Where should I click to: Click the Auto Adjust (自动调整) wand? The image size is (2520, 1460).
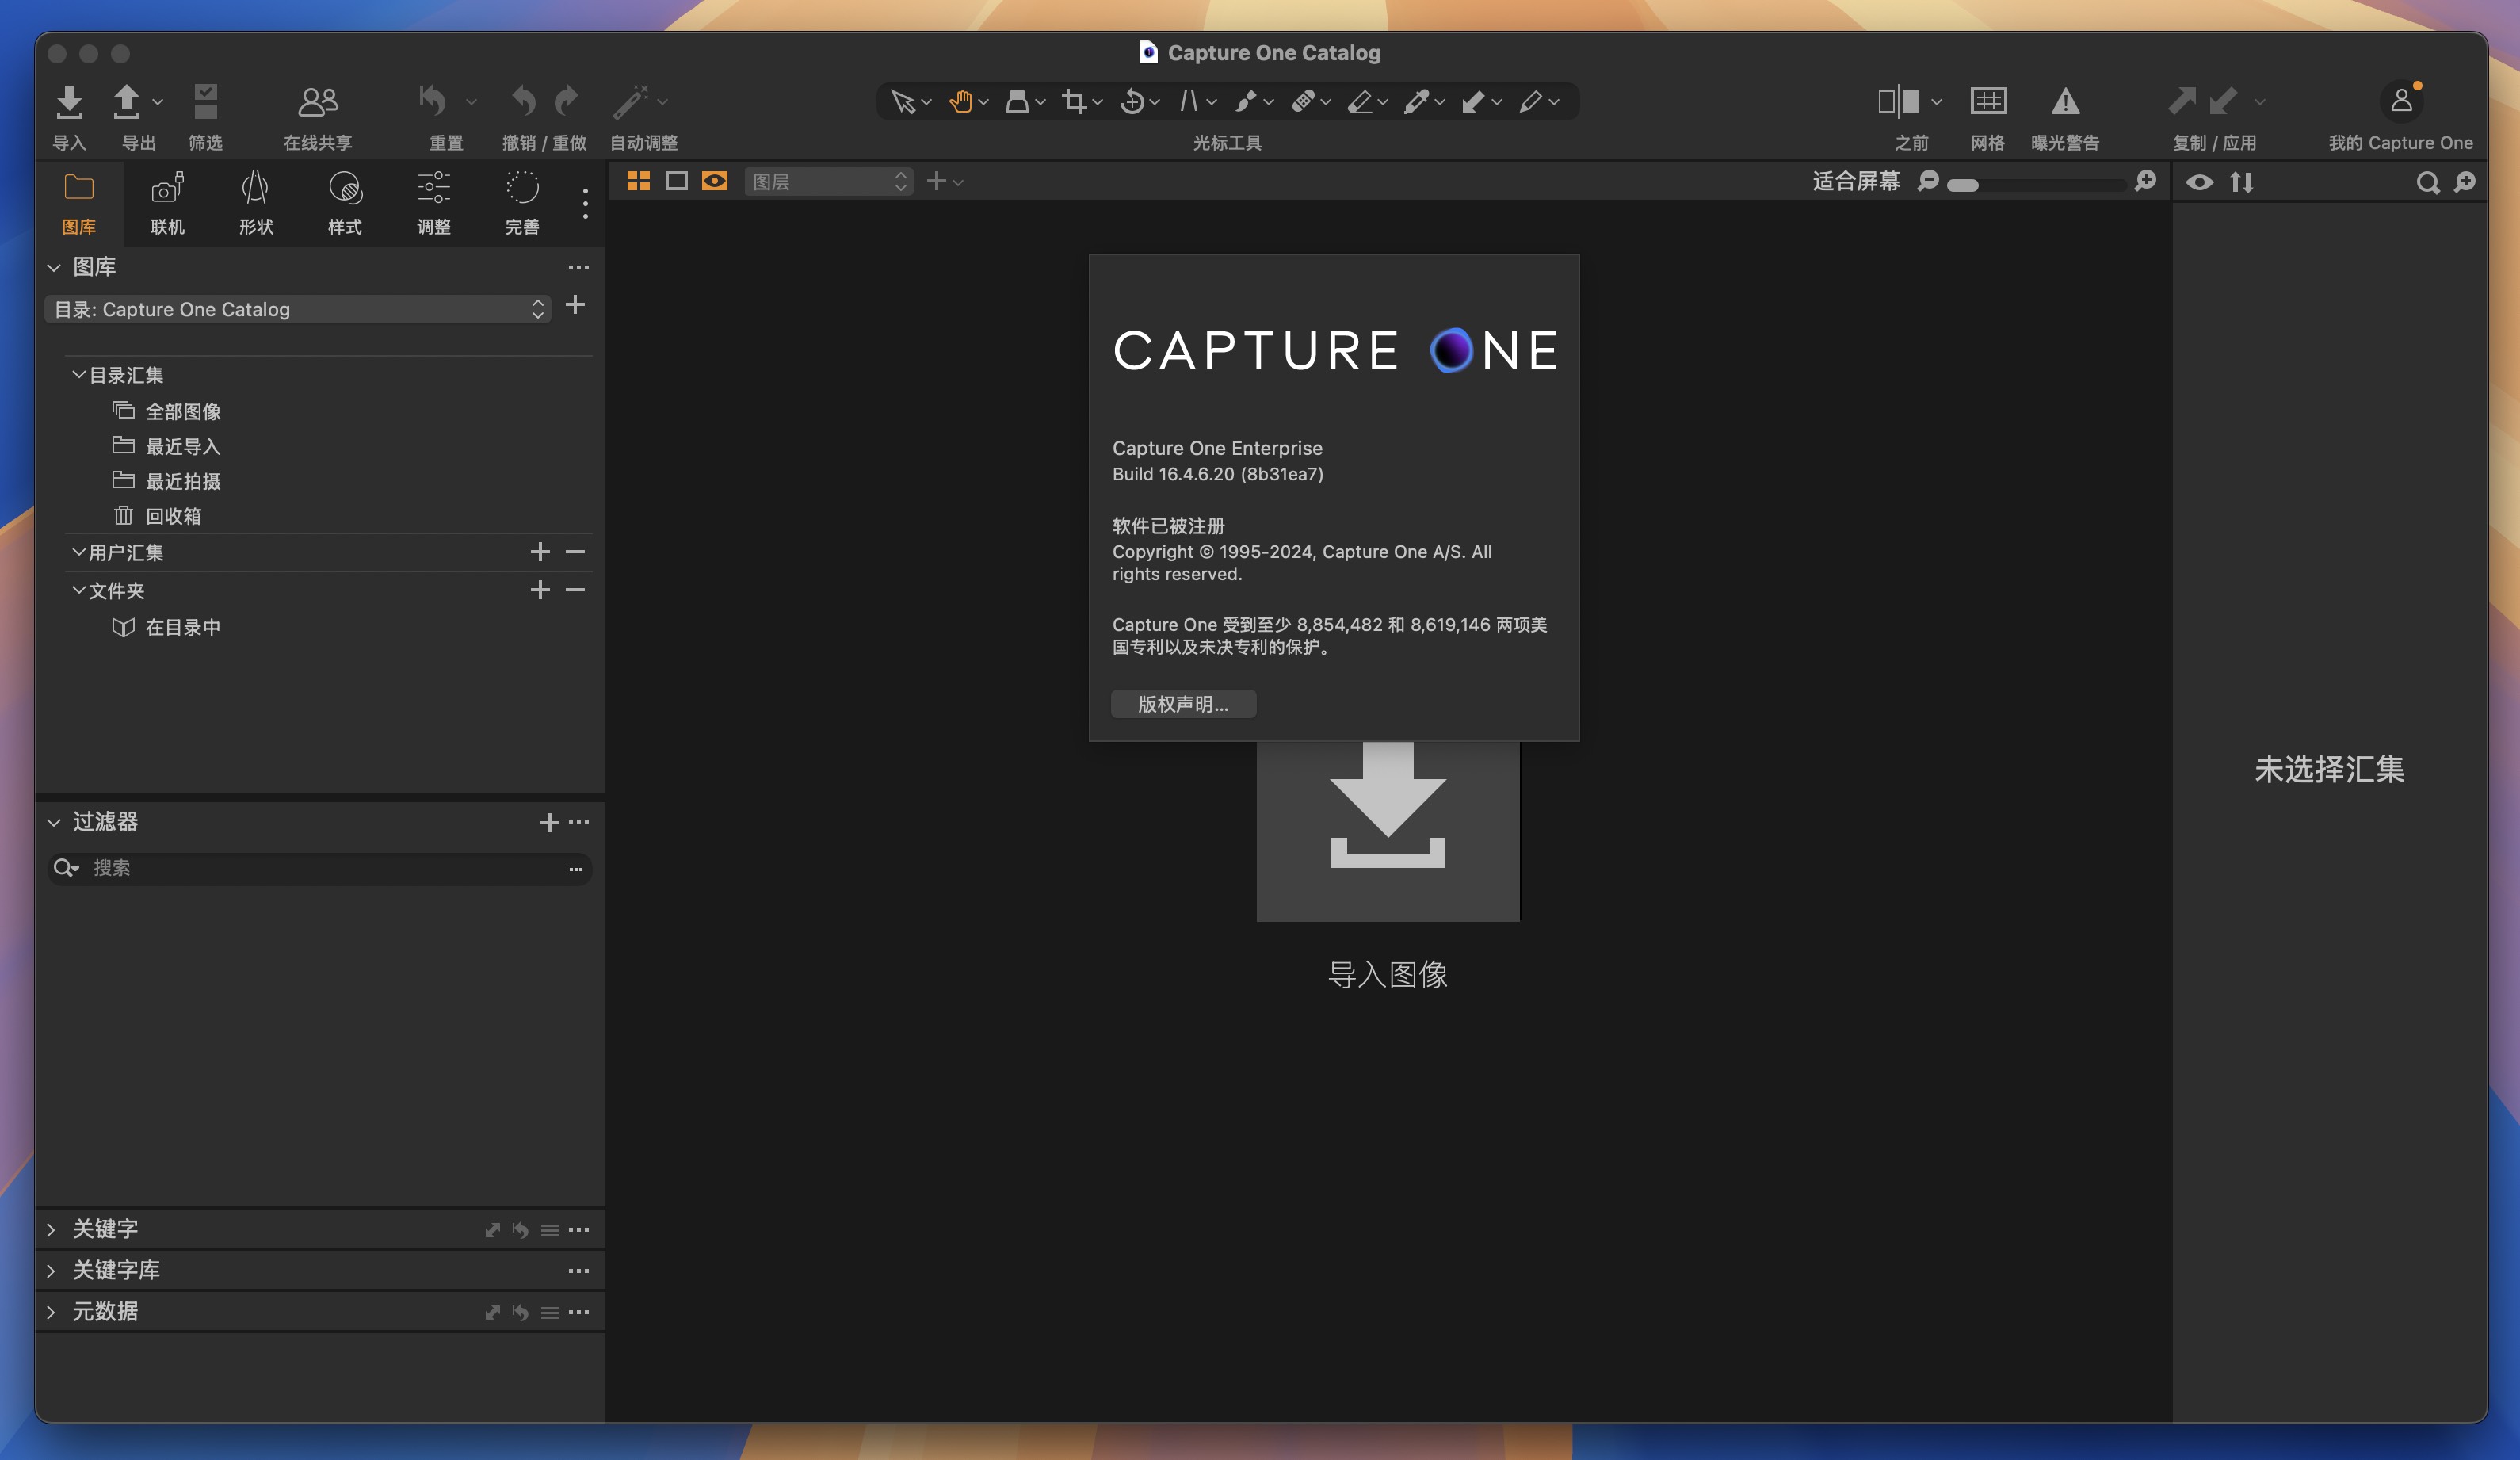[x=631, y=101]
